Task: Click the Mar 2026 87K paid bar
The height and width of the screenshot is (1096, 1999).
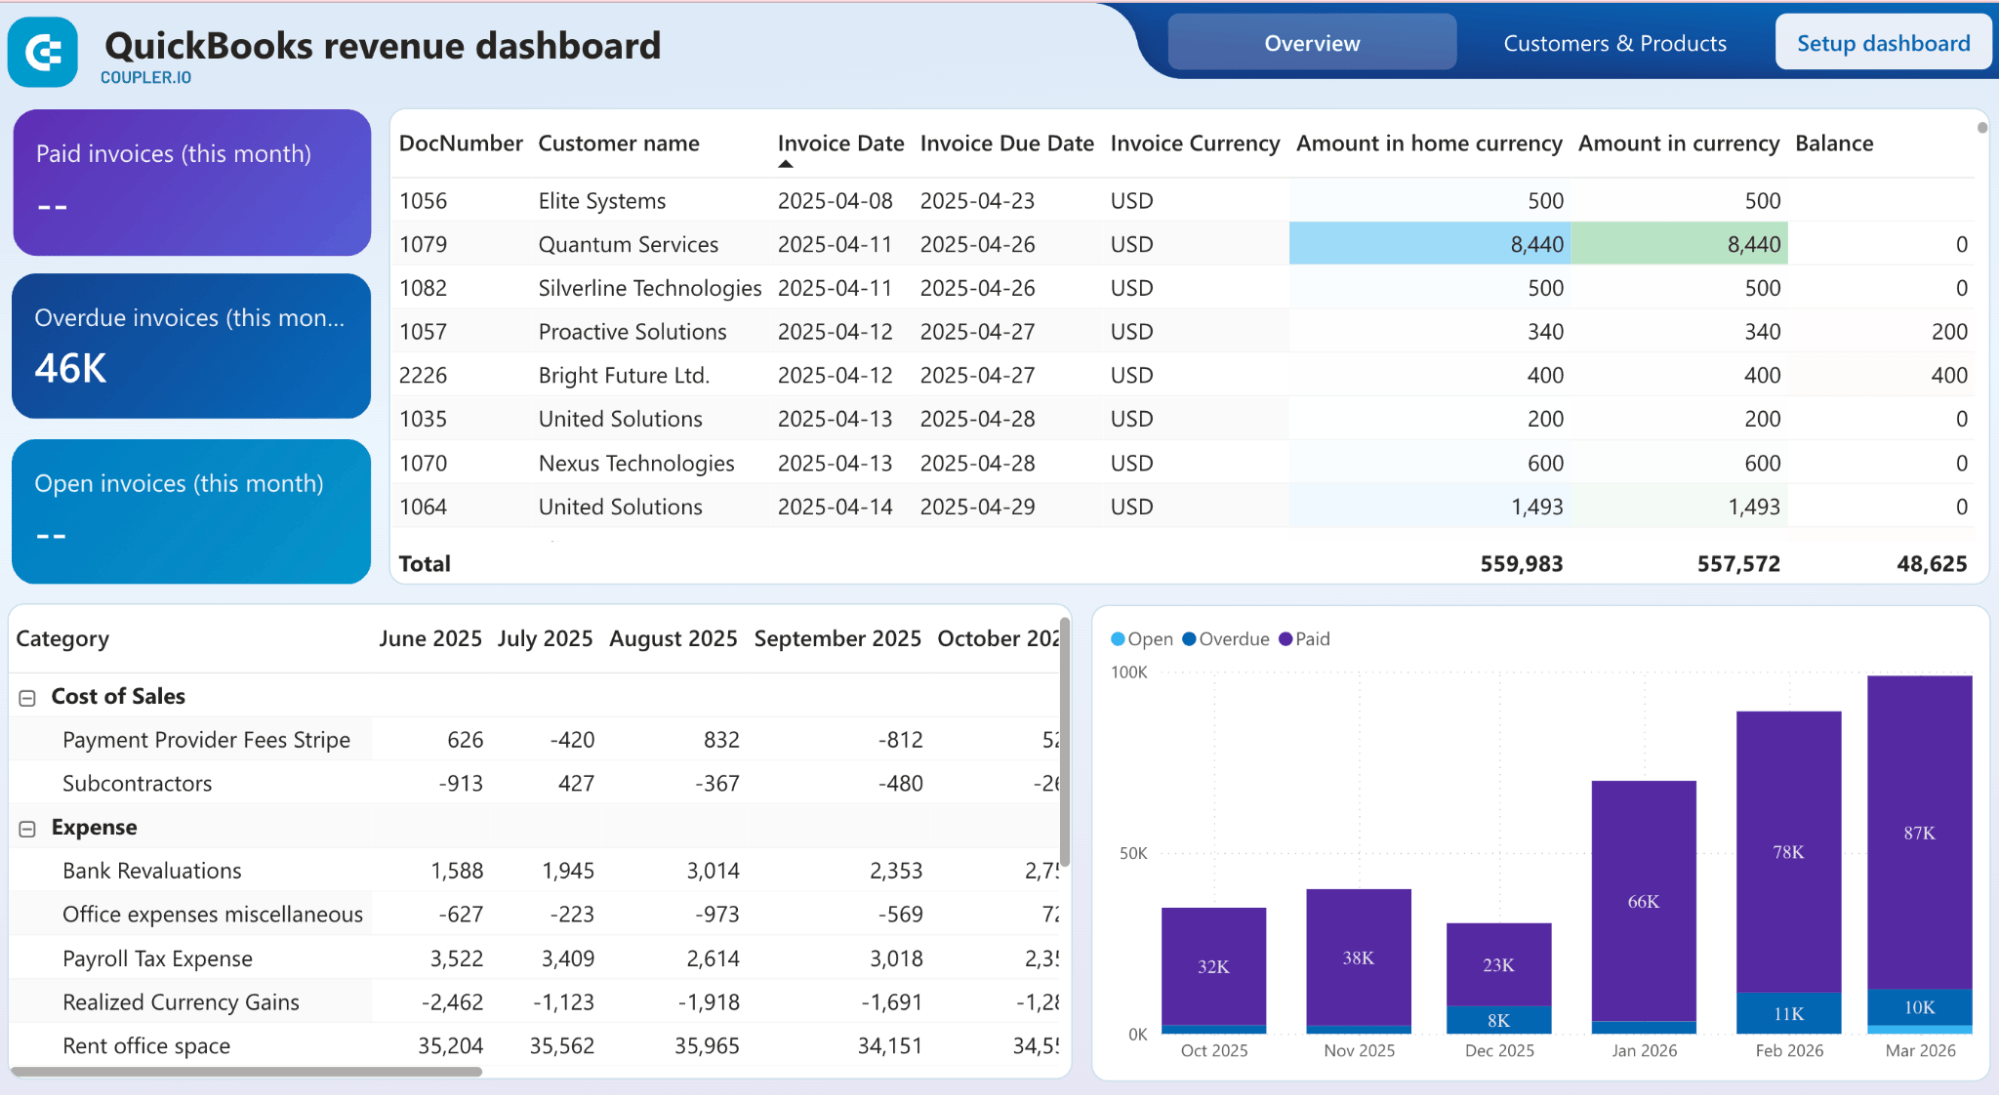Action: pos(1920,833)
